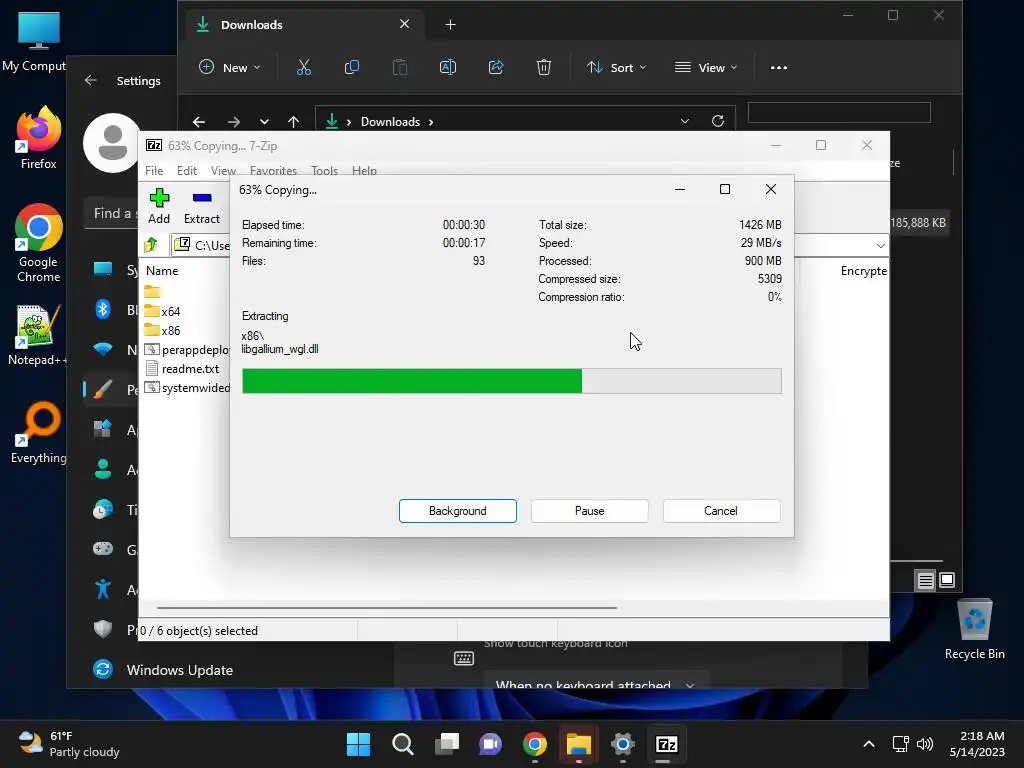
Task: Go back with the Settings arrow
Action: [91, 80]
